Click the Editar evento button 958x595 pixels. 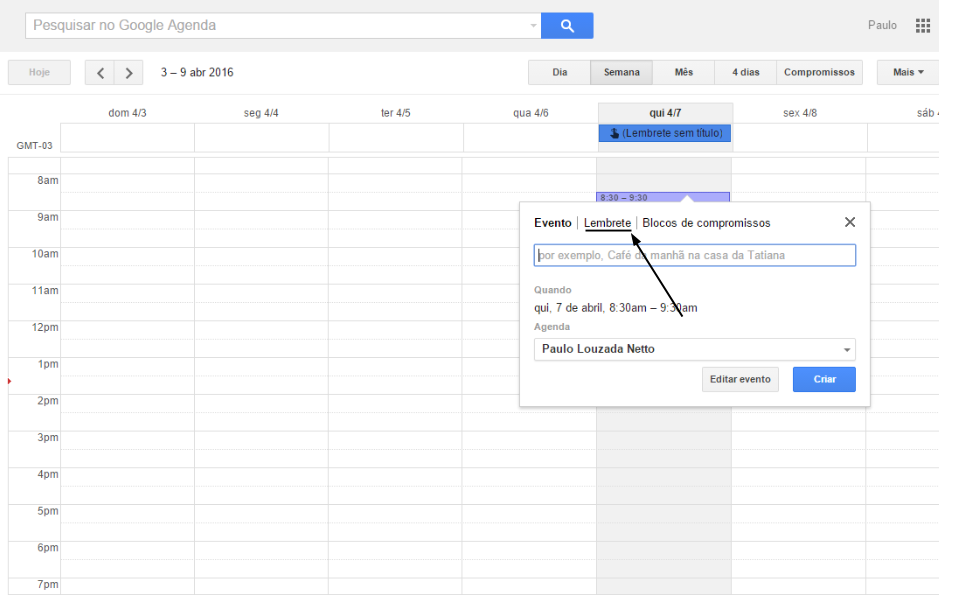tap(740, 379)
